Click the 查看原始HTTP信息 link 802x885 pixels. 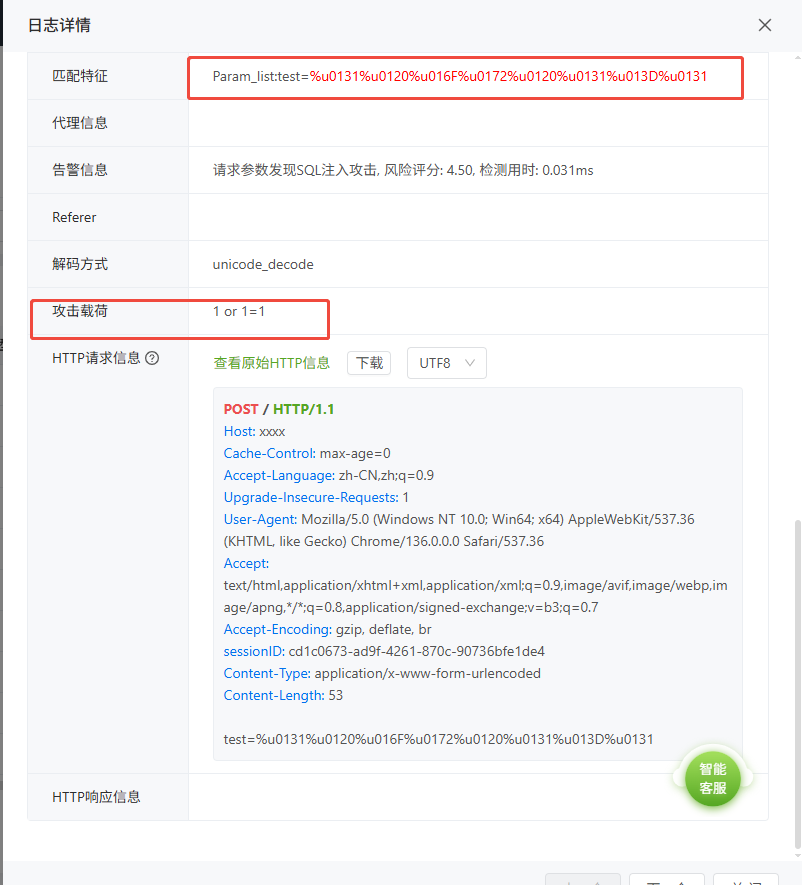(272, 363)
